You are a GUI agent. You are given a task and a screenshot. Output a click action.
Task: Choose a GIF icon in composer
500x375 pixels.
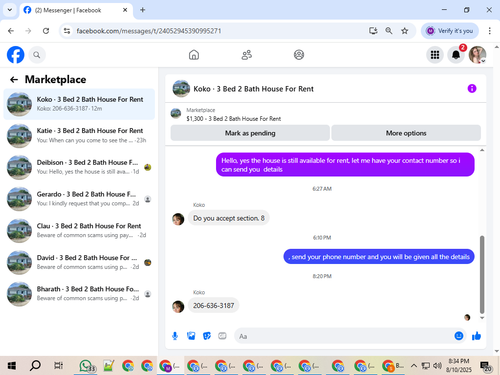tap(222, 336)
